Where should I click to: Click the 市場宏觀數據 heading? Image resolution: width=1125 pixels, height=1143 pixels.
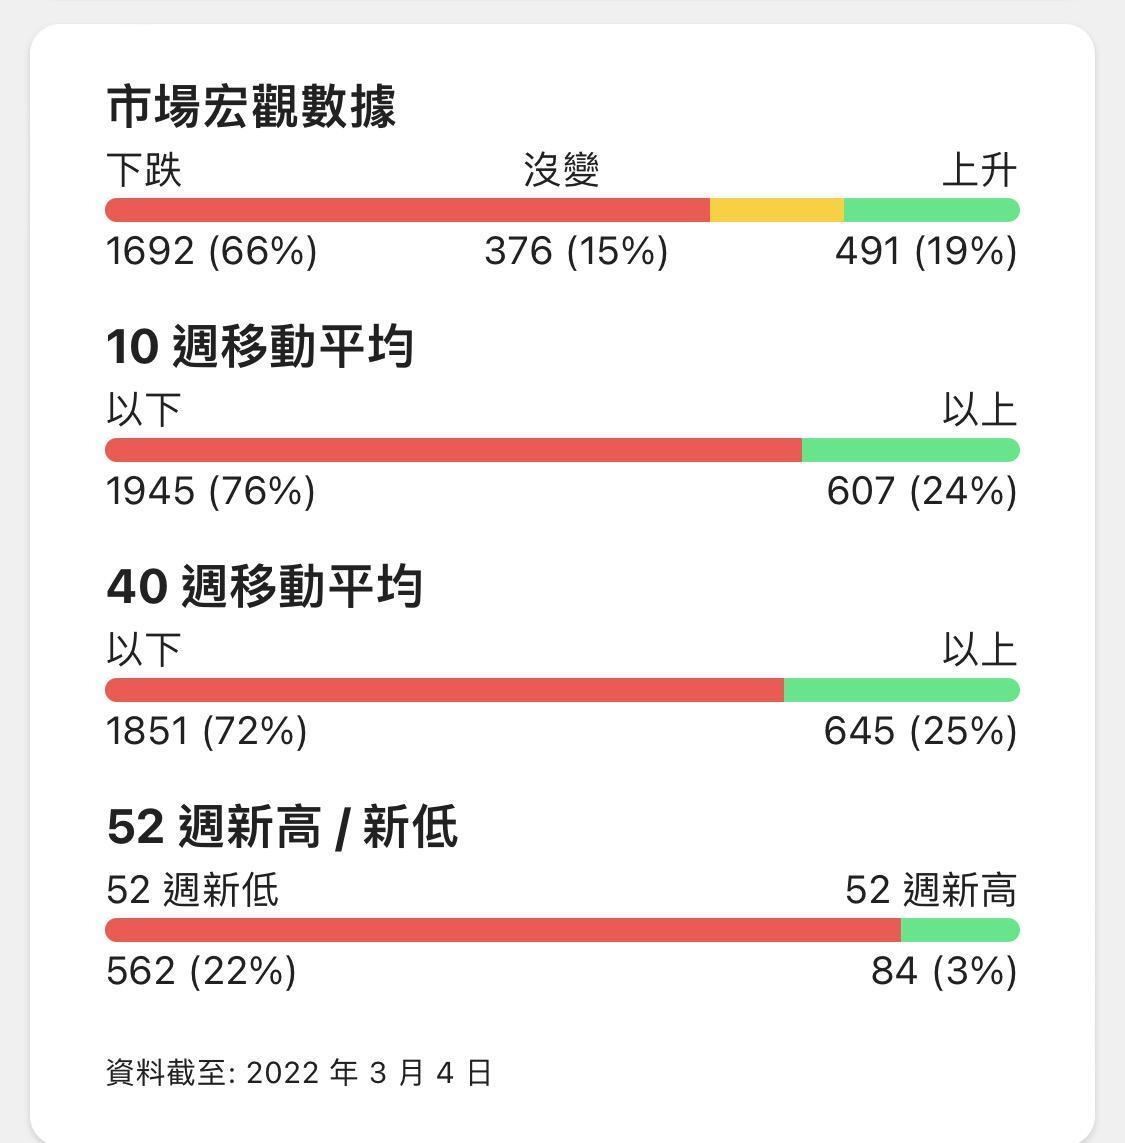[x=251, y=107]
